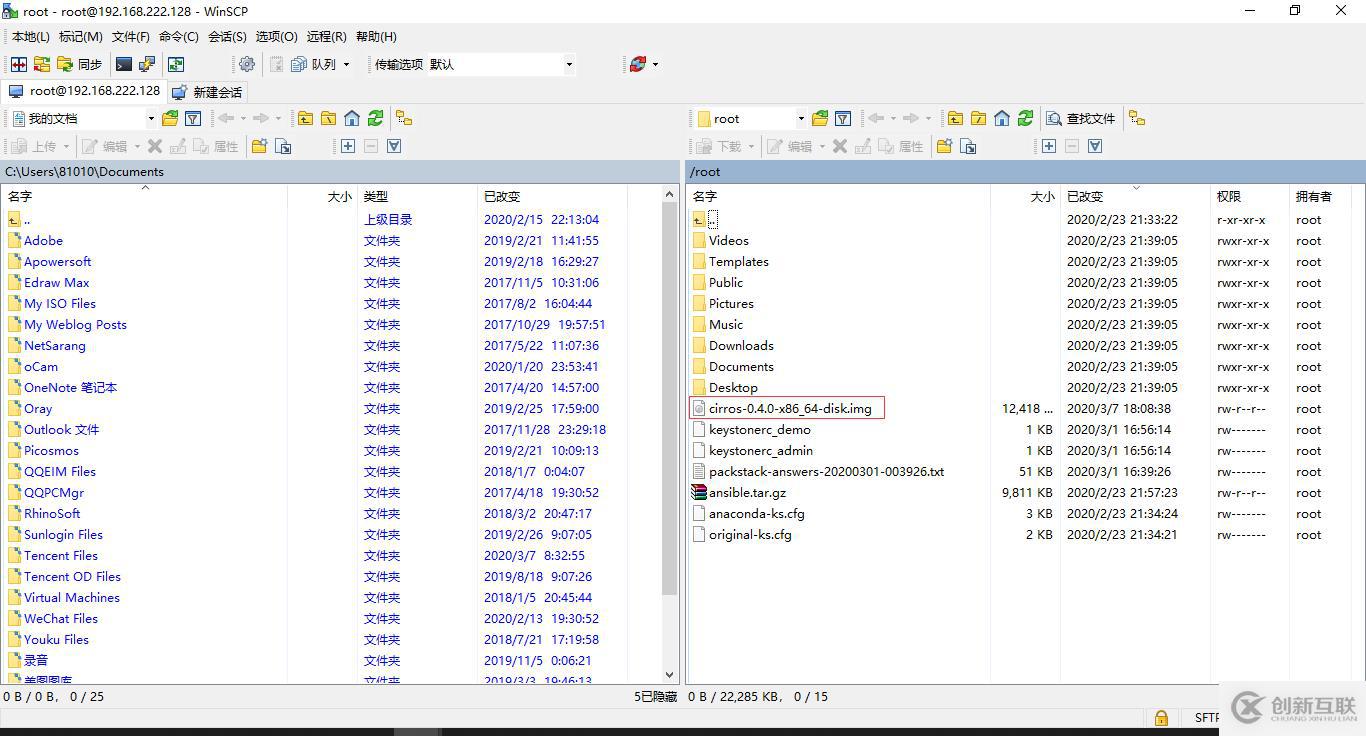Toggle the filter funnel on the local panel
The image size is (1366, 736).
point(193,118)
